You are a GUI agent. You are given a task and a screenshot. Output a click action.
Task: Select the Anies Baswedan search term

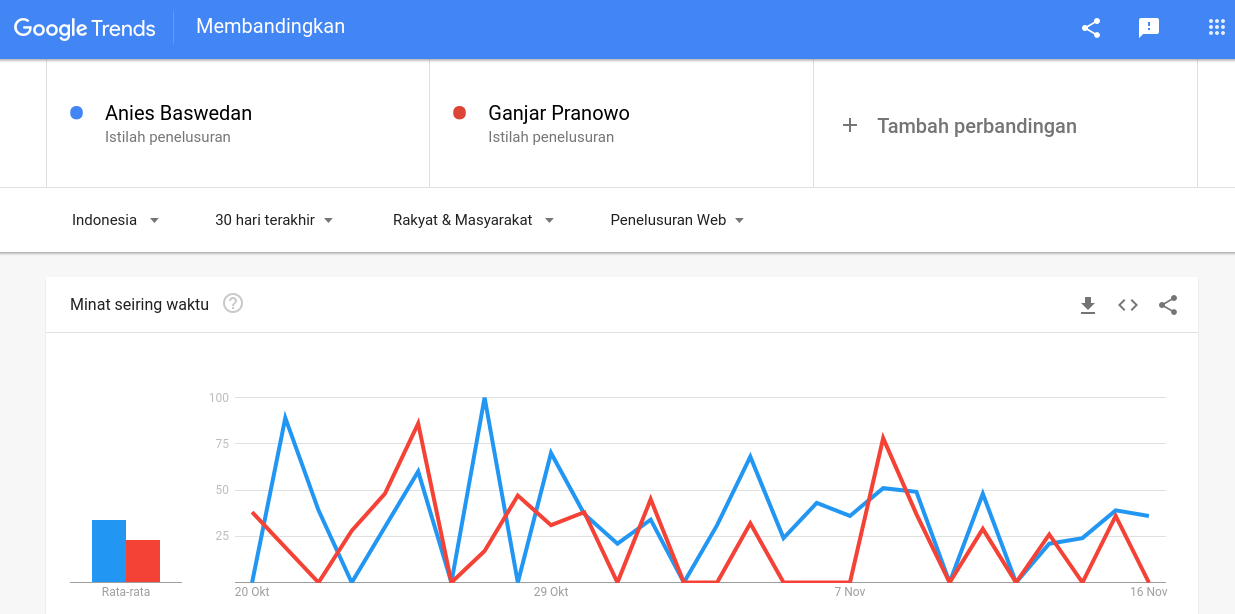pyautogui.click(x=178, y=113)
